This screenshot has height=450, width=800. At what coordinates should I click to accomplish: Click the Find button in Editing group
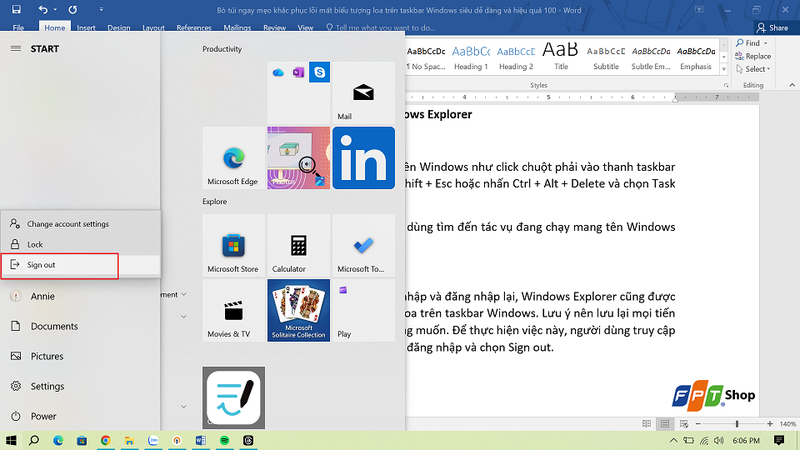(x=748, y=43)
